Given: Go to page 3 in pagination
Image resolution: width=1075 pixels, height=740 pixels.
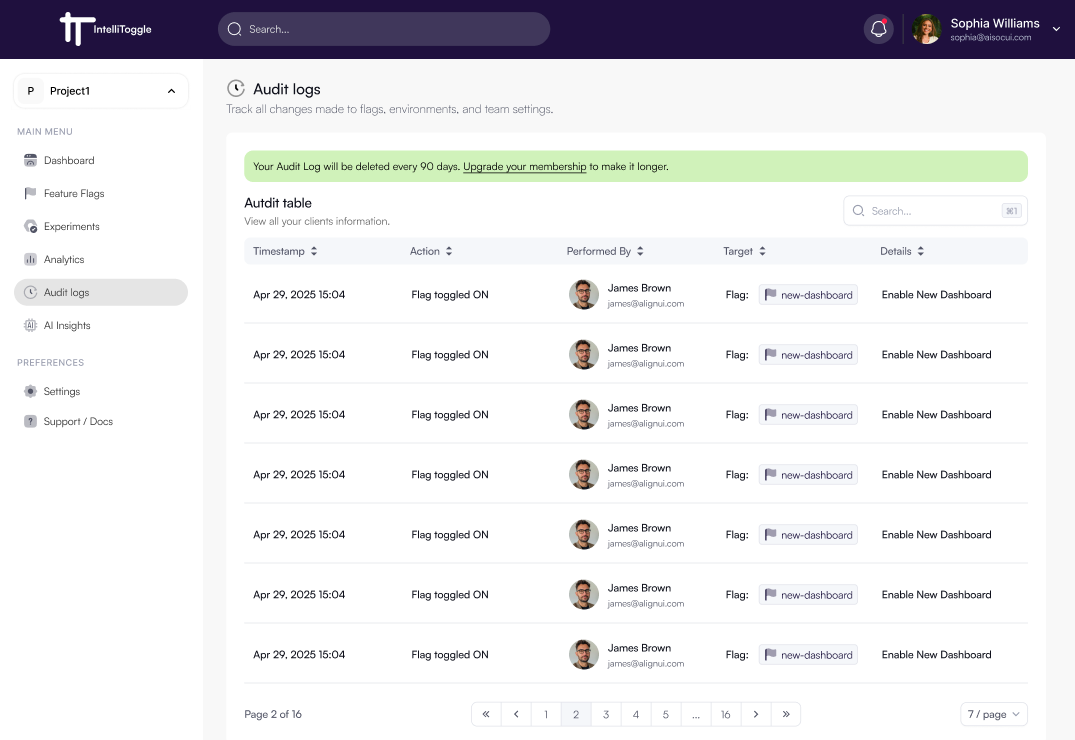Looking at the screenshot, I should [x=605, y=714].
